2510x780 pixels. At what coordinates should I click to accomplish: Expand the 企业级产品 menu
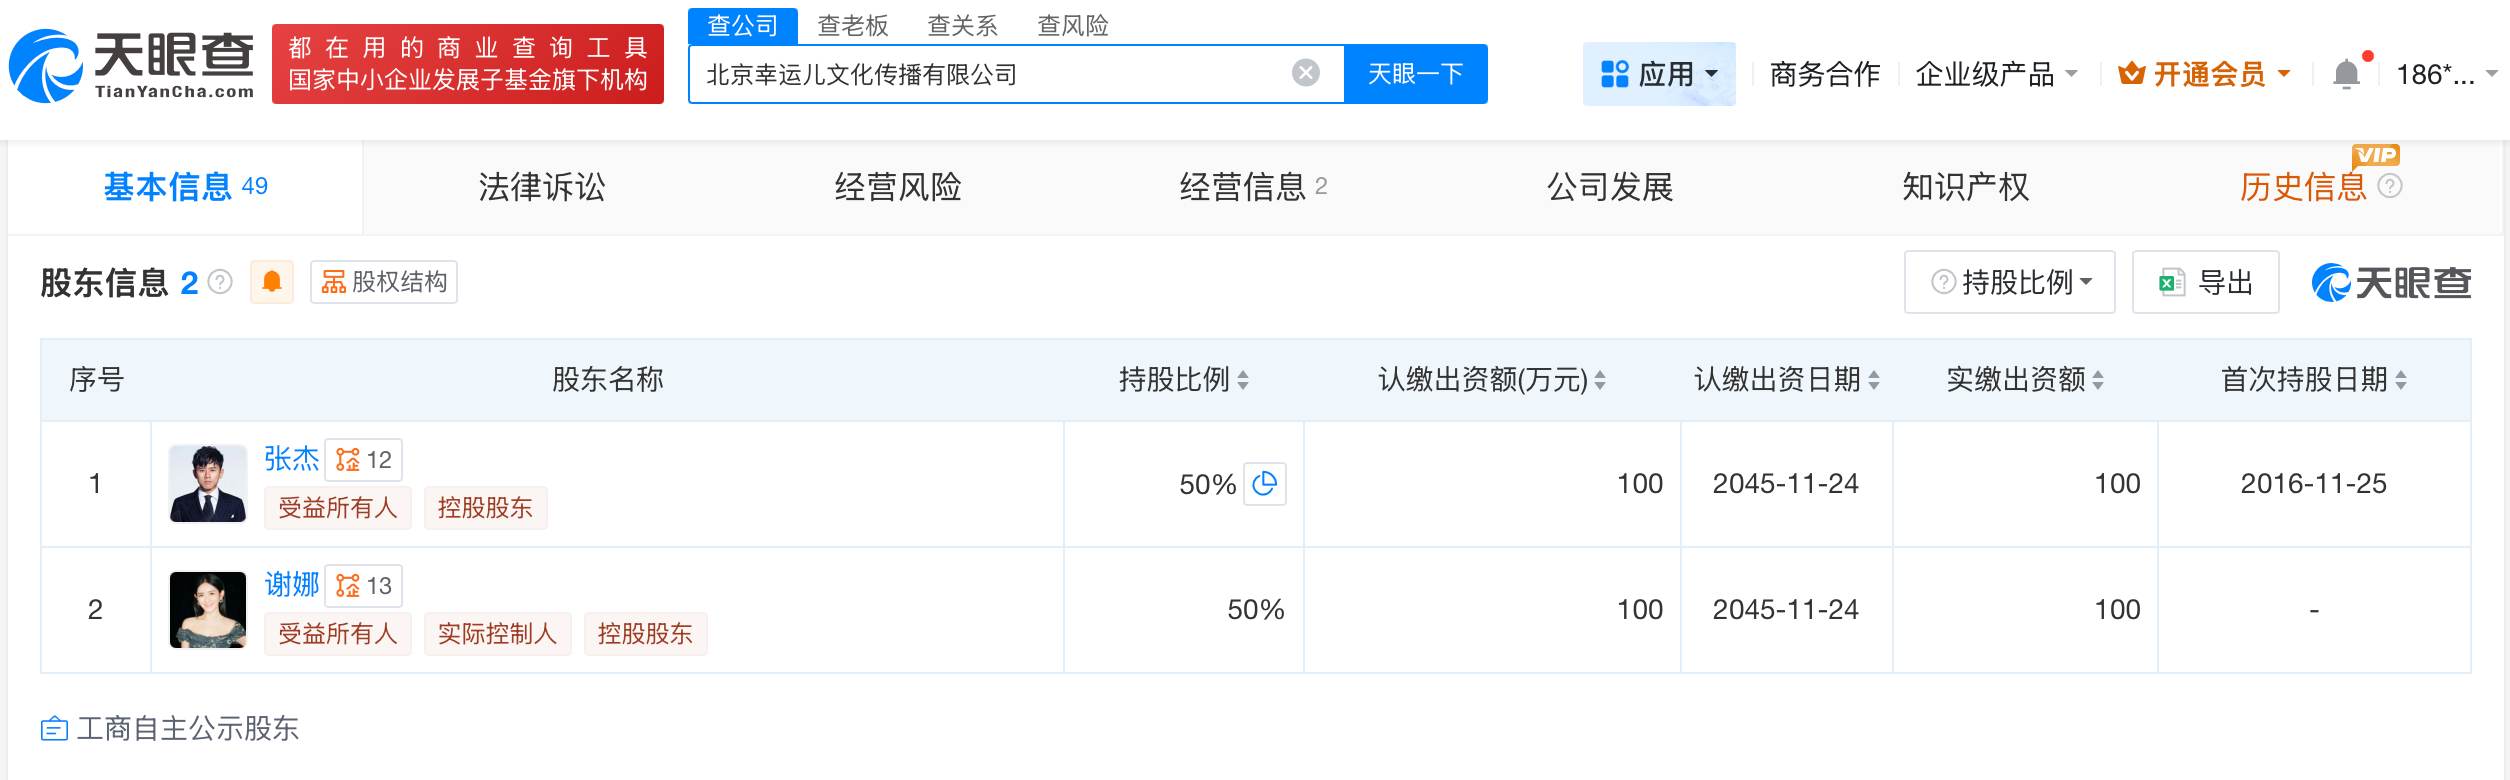[x=1996, y=74]
